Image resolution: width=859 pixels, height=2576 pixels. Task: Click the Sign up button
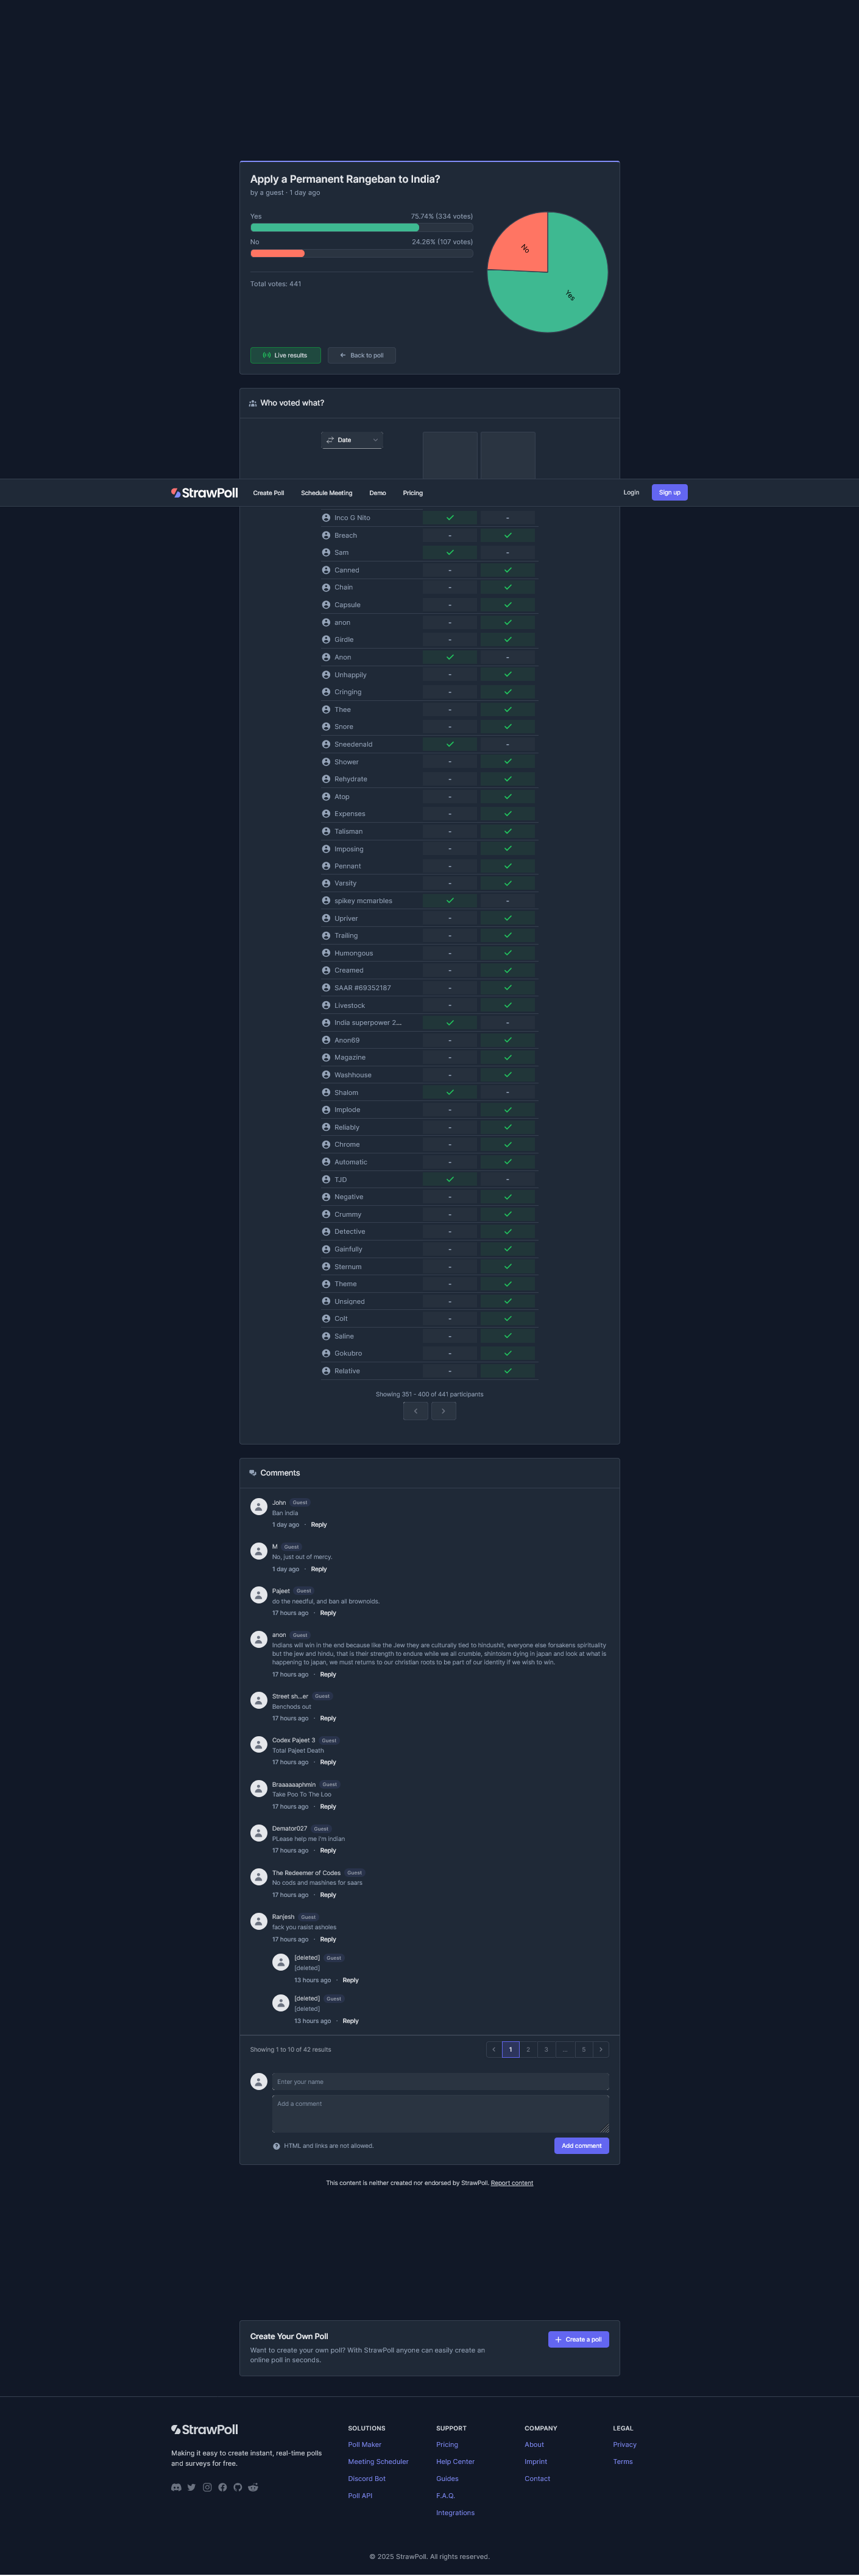point(669,492)
